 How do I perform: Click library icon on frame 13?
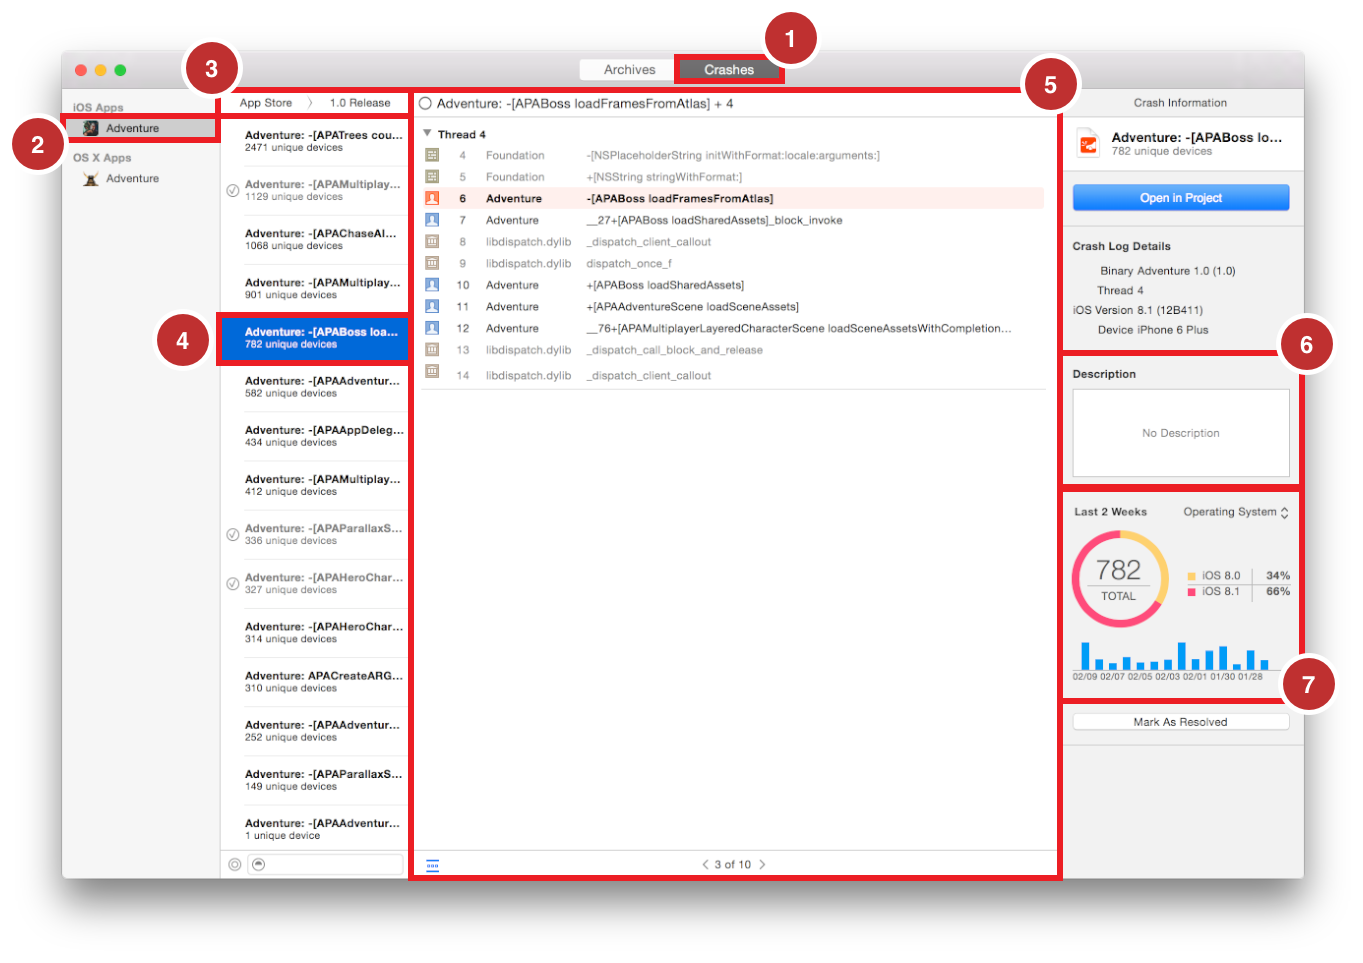[x=432, y=349]
